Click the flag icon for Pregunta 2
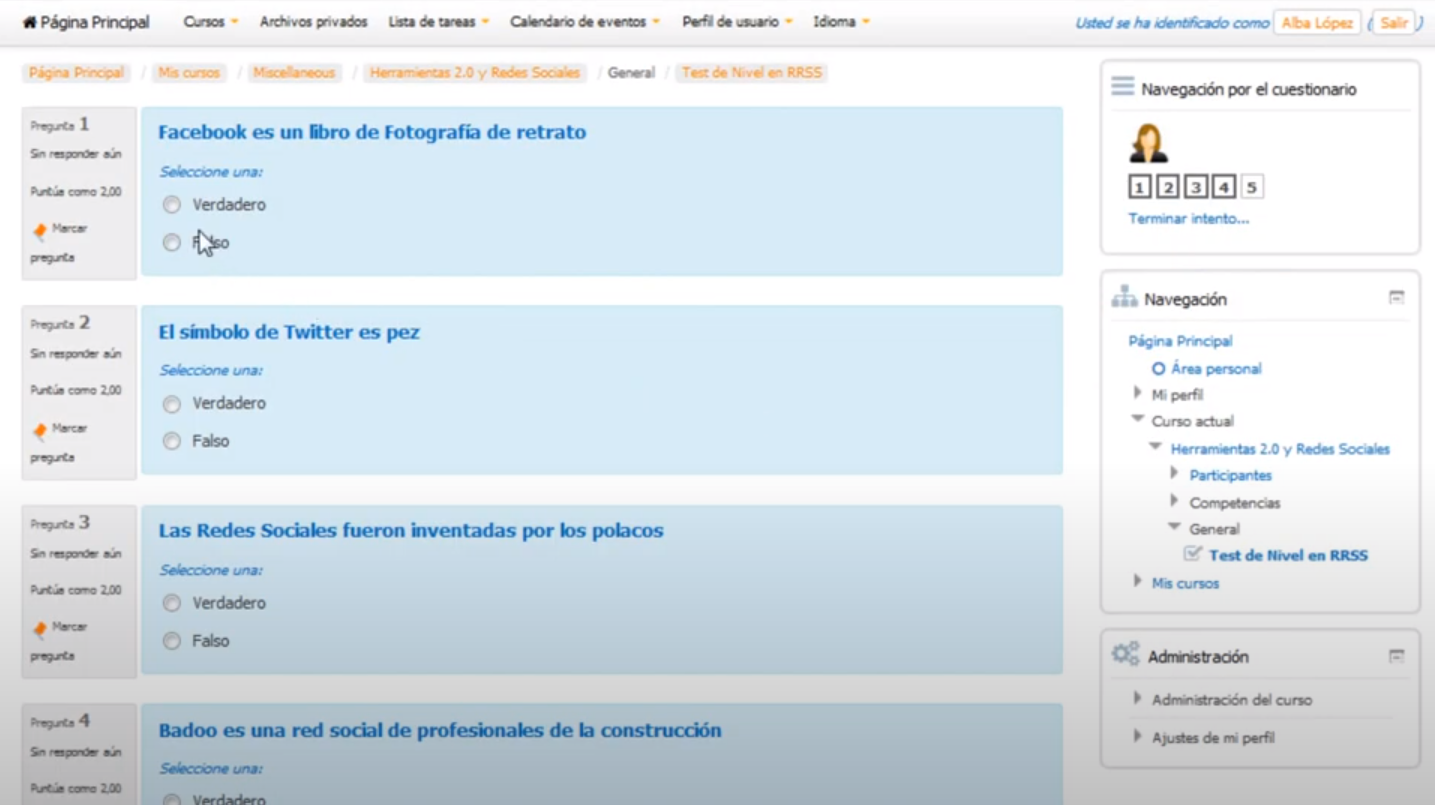Screen dimensions: 1435x805 click(39, 431)
